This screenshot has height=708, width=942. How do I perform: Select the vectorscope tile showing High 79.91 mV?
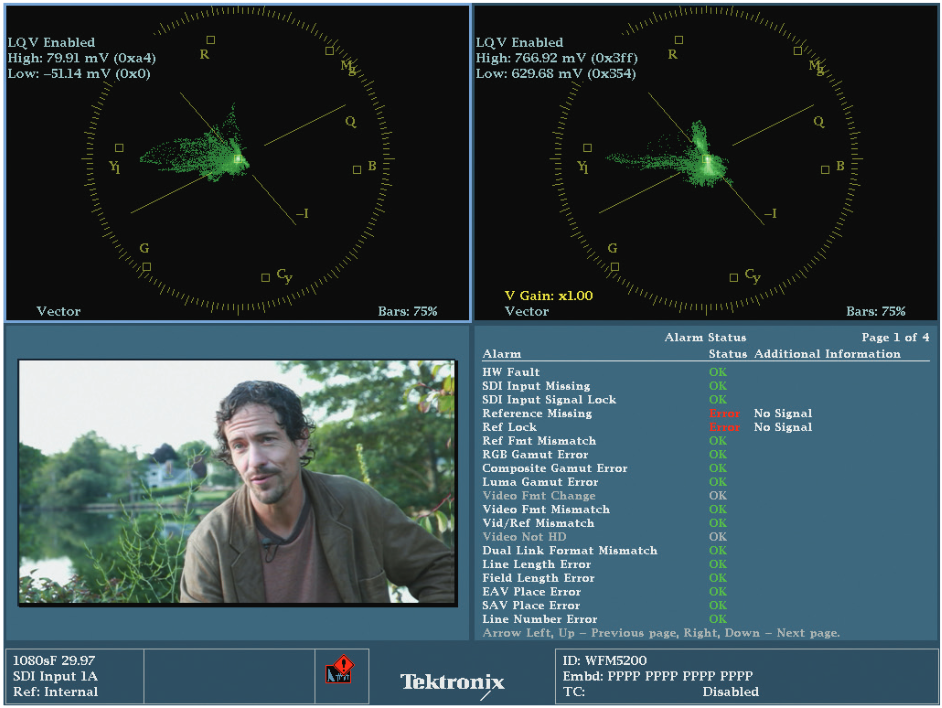[x=238, y=162]
